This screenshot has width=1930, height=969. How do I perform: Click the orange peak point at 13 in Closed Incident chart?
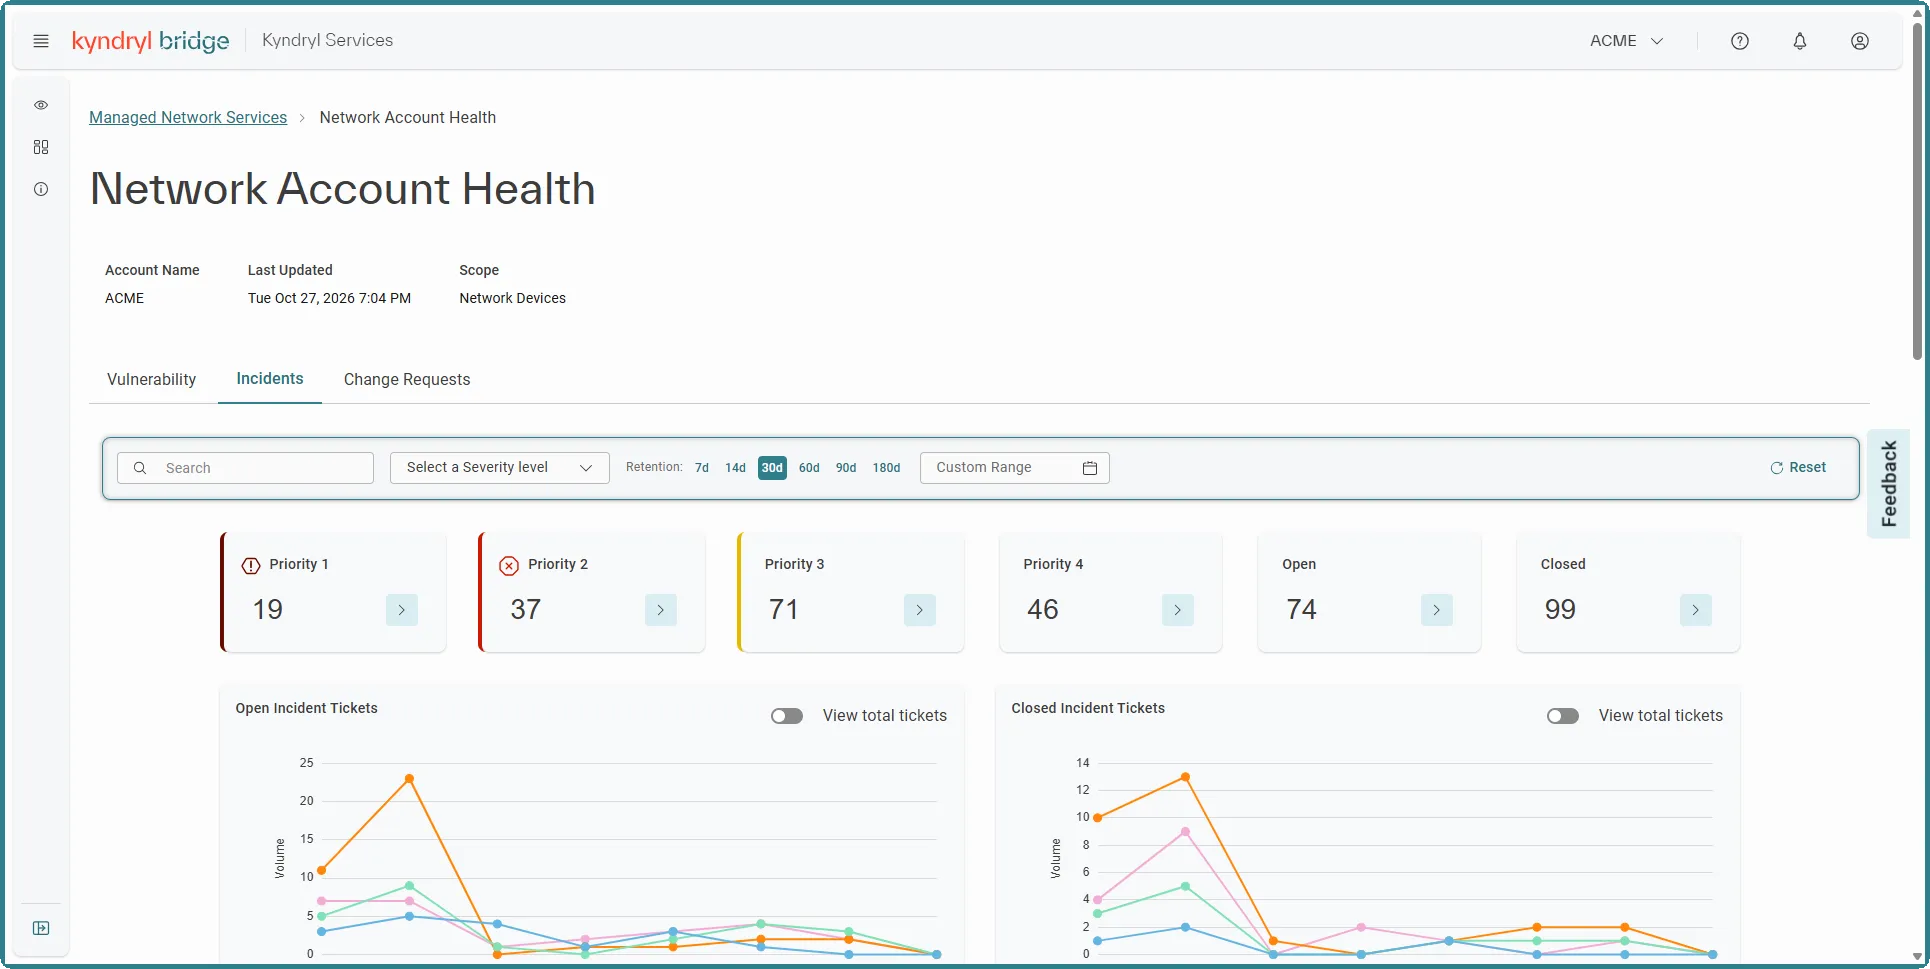pyautogui.click(x=1185, y=777)
